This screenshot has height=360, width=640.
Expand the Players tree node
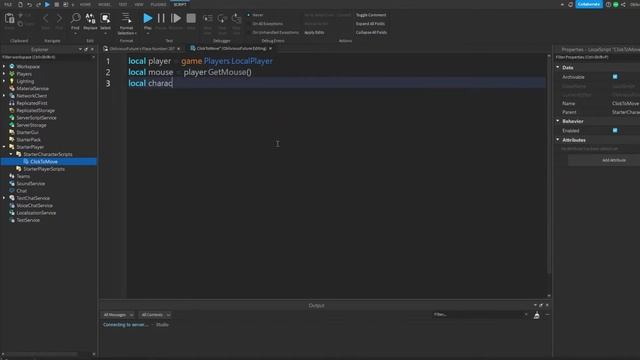(x=4, y=73)
